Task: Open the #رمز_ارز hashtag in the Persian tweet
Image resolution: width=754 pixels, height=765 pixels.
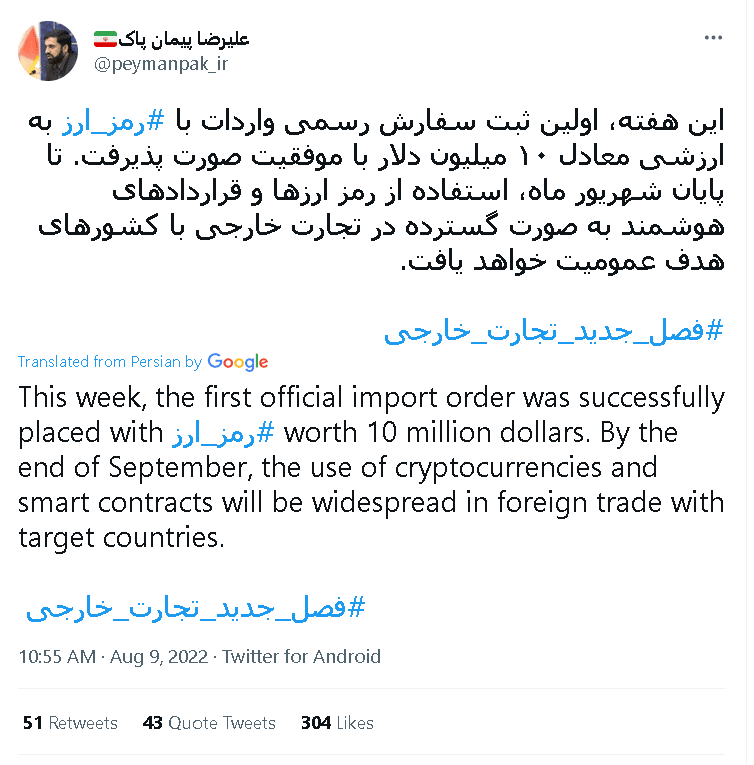Action: point(113,121)
